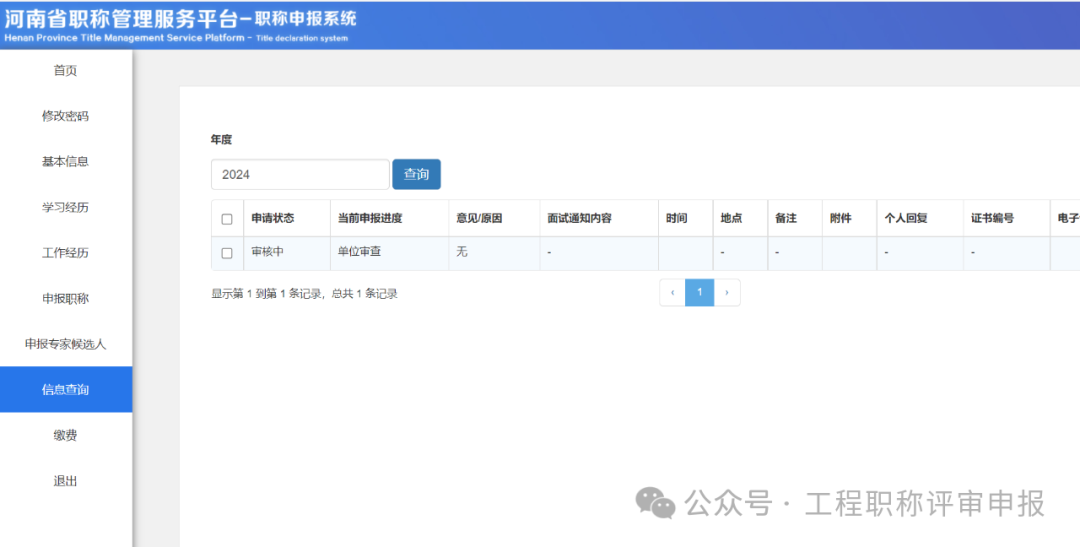Click the record count text 显示第 1 到第 1 条记录
This screenshot has height=547, width=1080.
[x=267, y=293]
